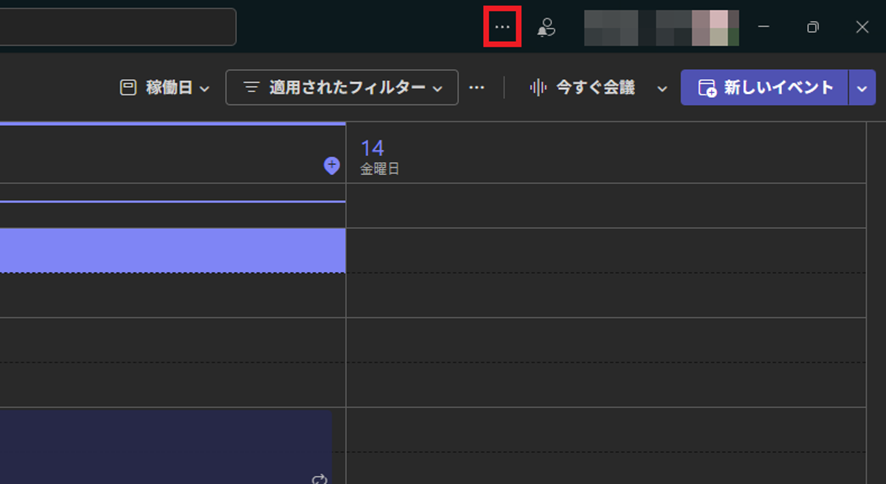Open the 適用されたフィルター dropdown
886x484 pixels.
(x=342, y=88)
